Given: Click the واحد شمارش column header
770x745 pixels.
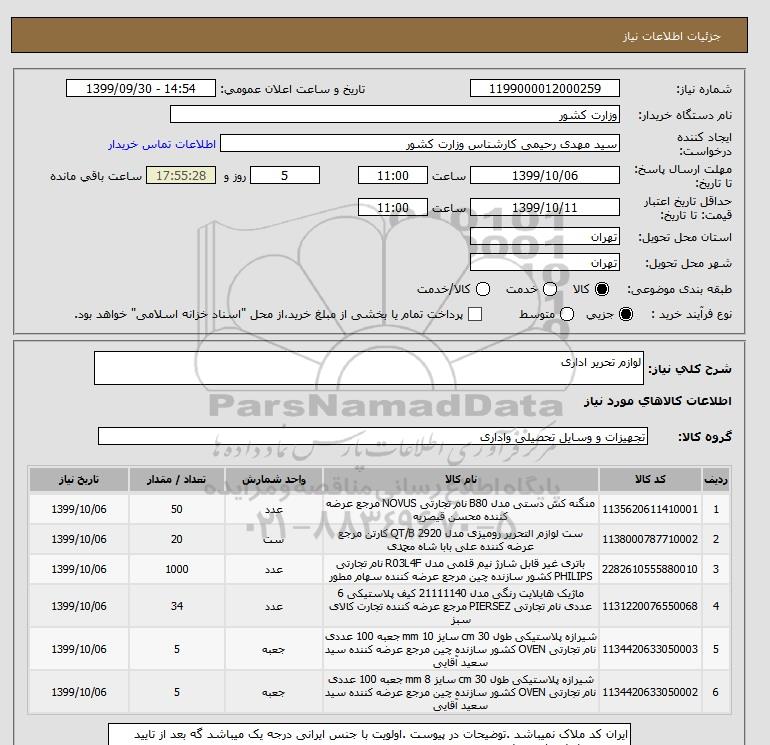Looking at the screenshot, I should pos(274,479).
